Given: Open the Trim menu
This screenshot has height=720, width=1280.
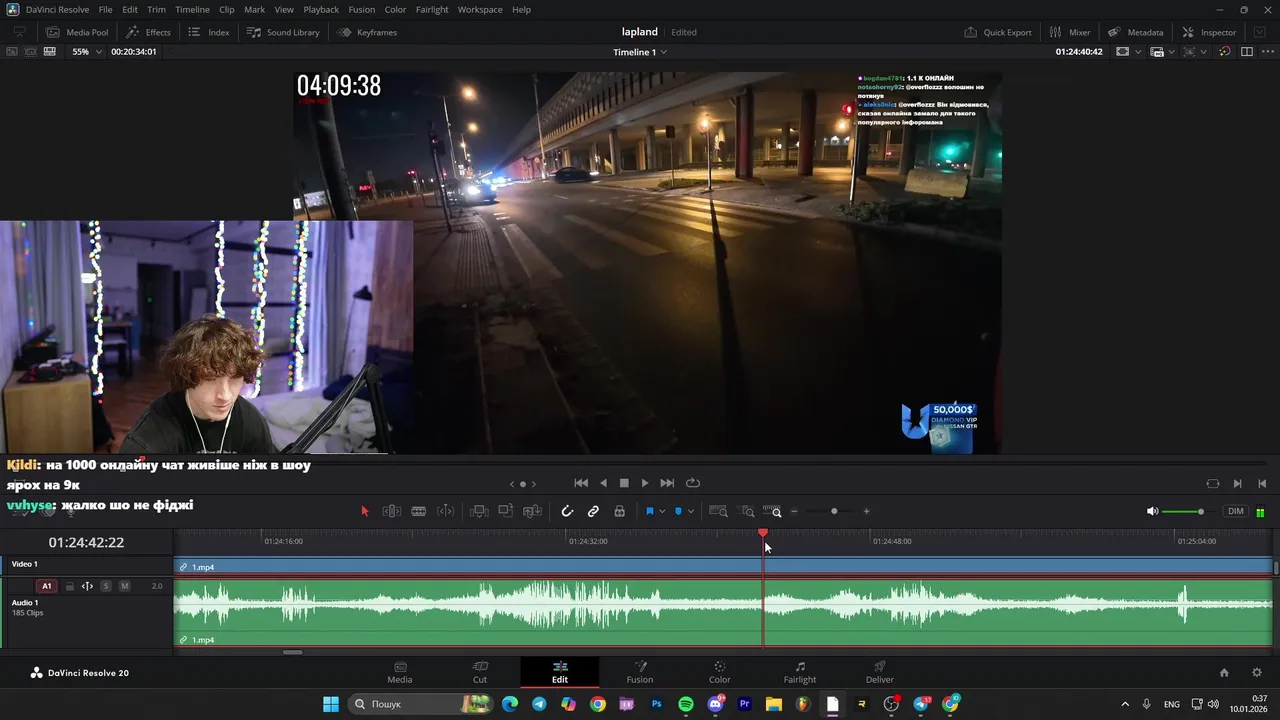Looking at the screenshot, I should pos(156,9).
